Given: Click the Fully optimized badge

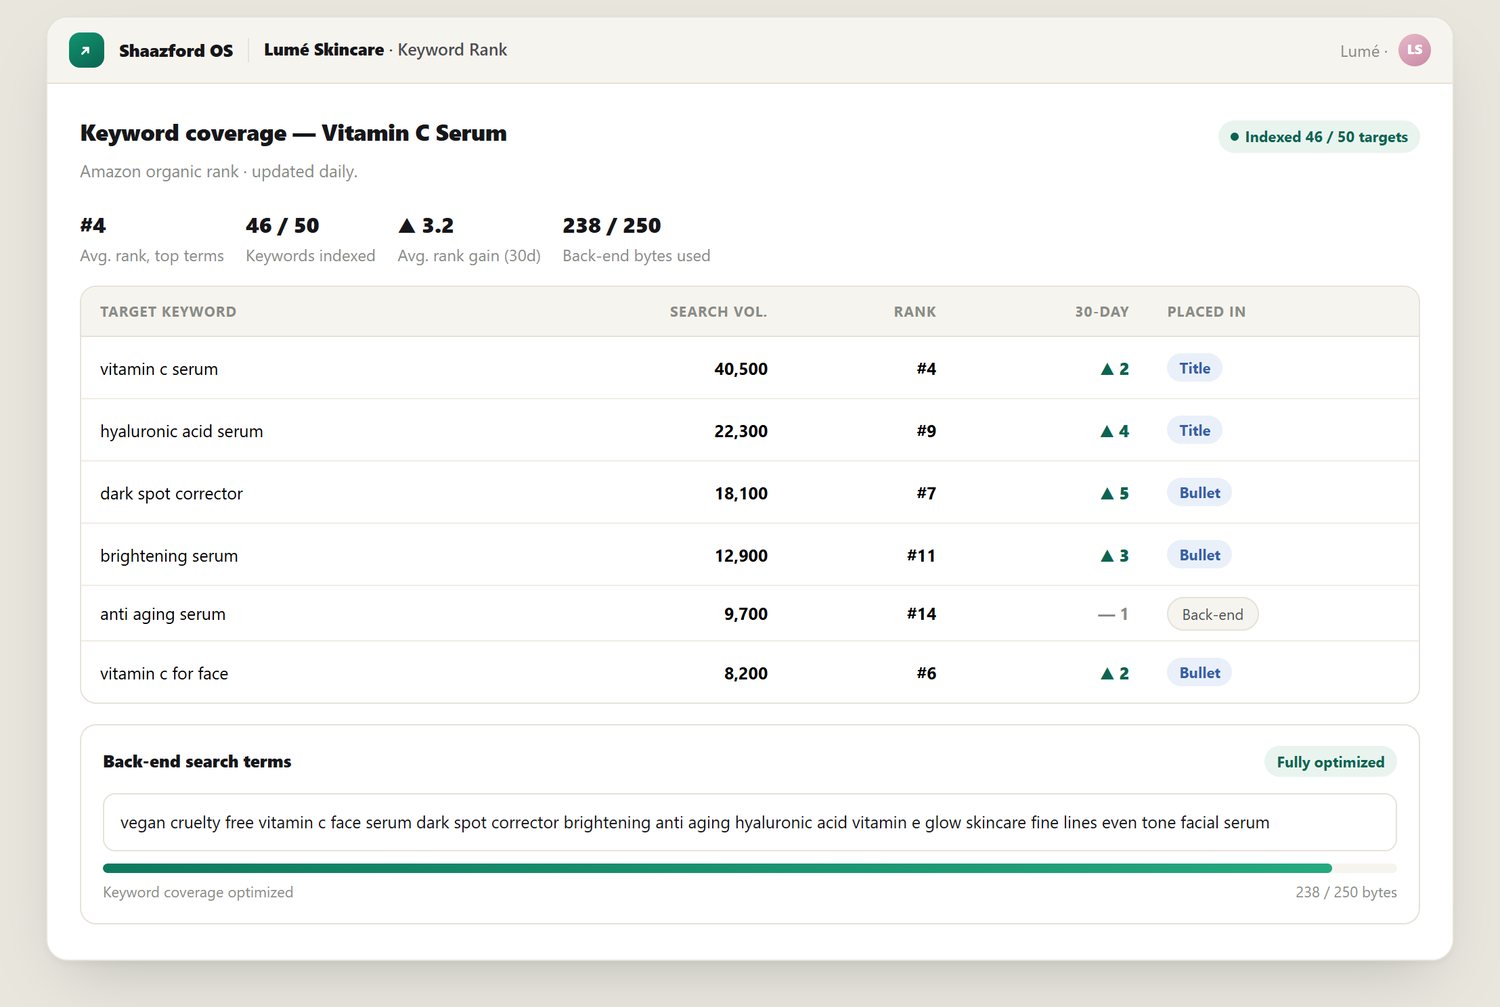Looking at the screenshot, I should [1330, 762].
